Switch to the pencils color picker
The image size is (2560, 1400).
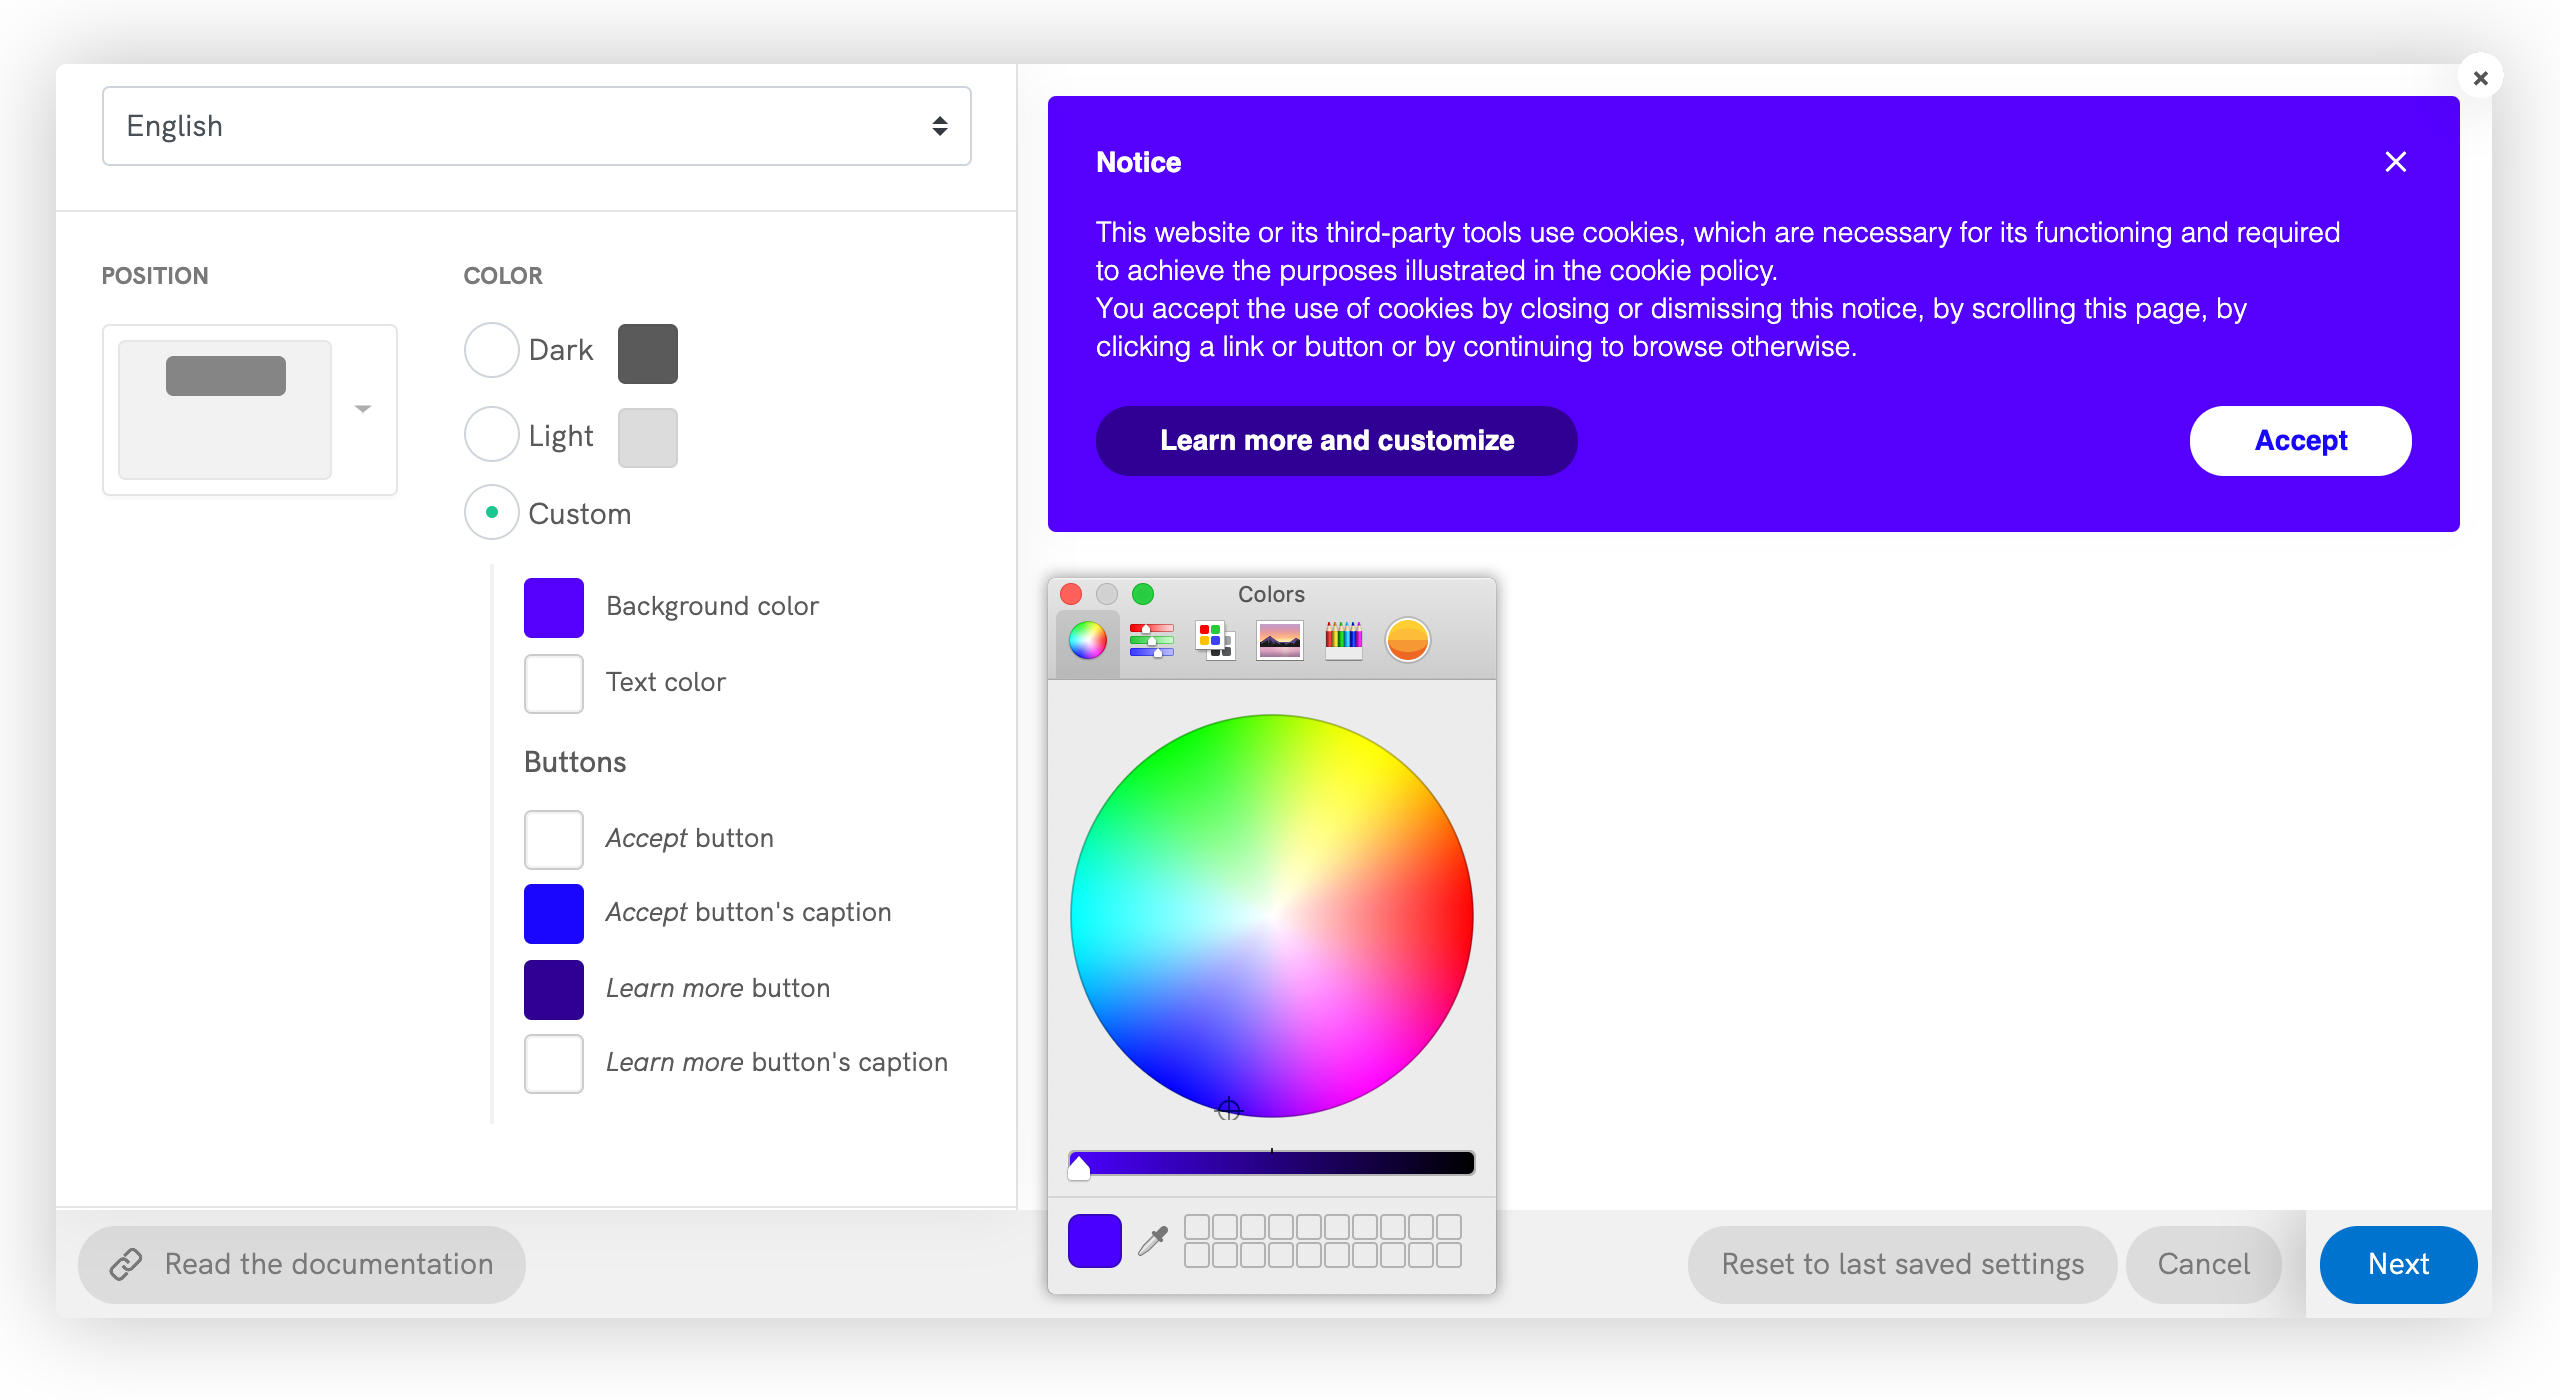[x=1343, y=641]
